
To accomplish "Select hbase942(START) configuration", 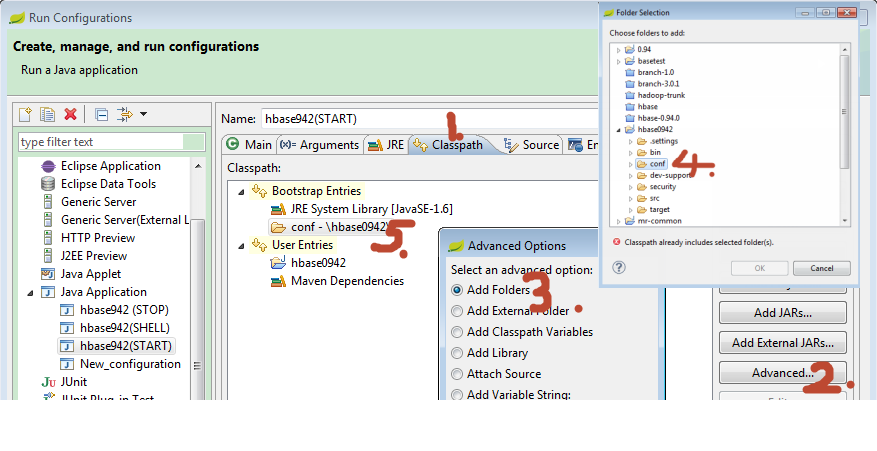I will (x=126, y=346).
